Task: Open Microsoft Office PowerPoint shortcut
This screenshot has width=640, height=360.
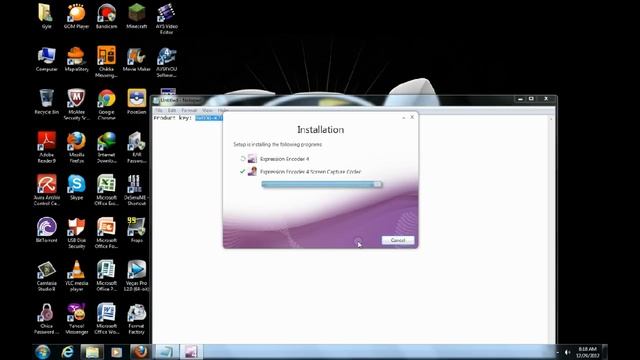Action: tap(107, 233)
